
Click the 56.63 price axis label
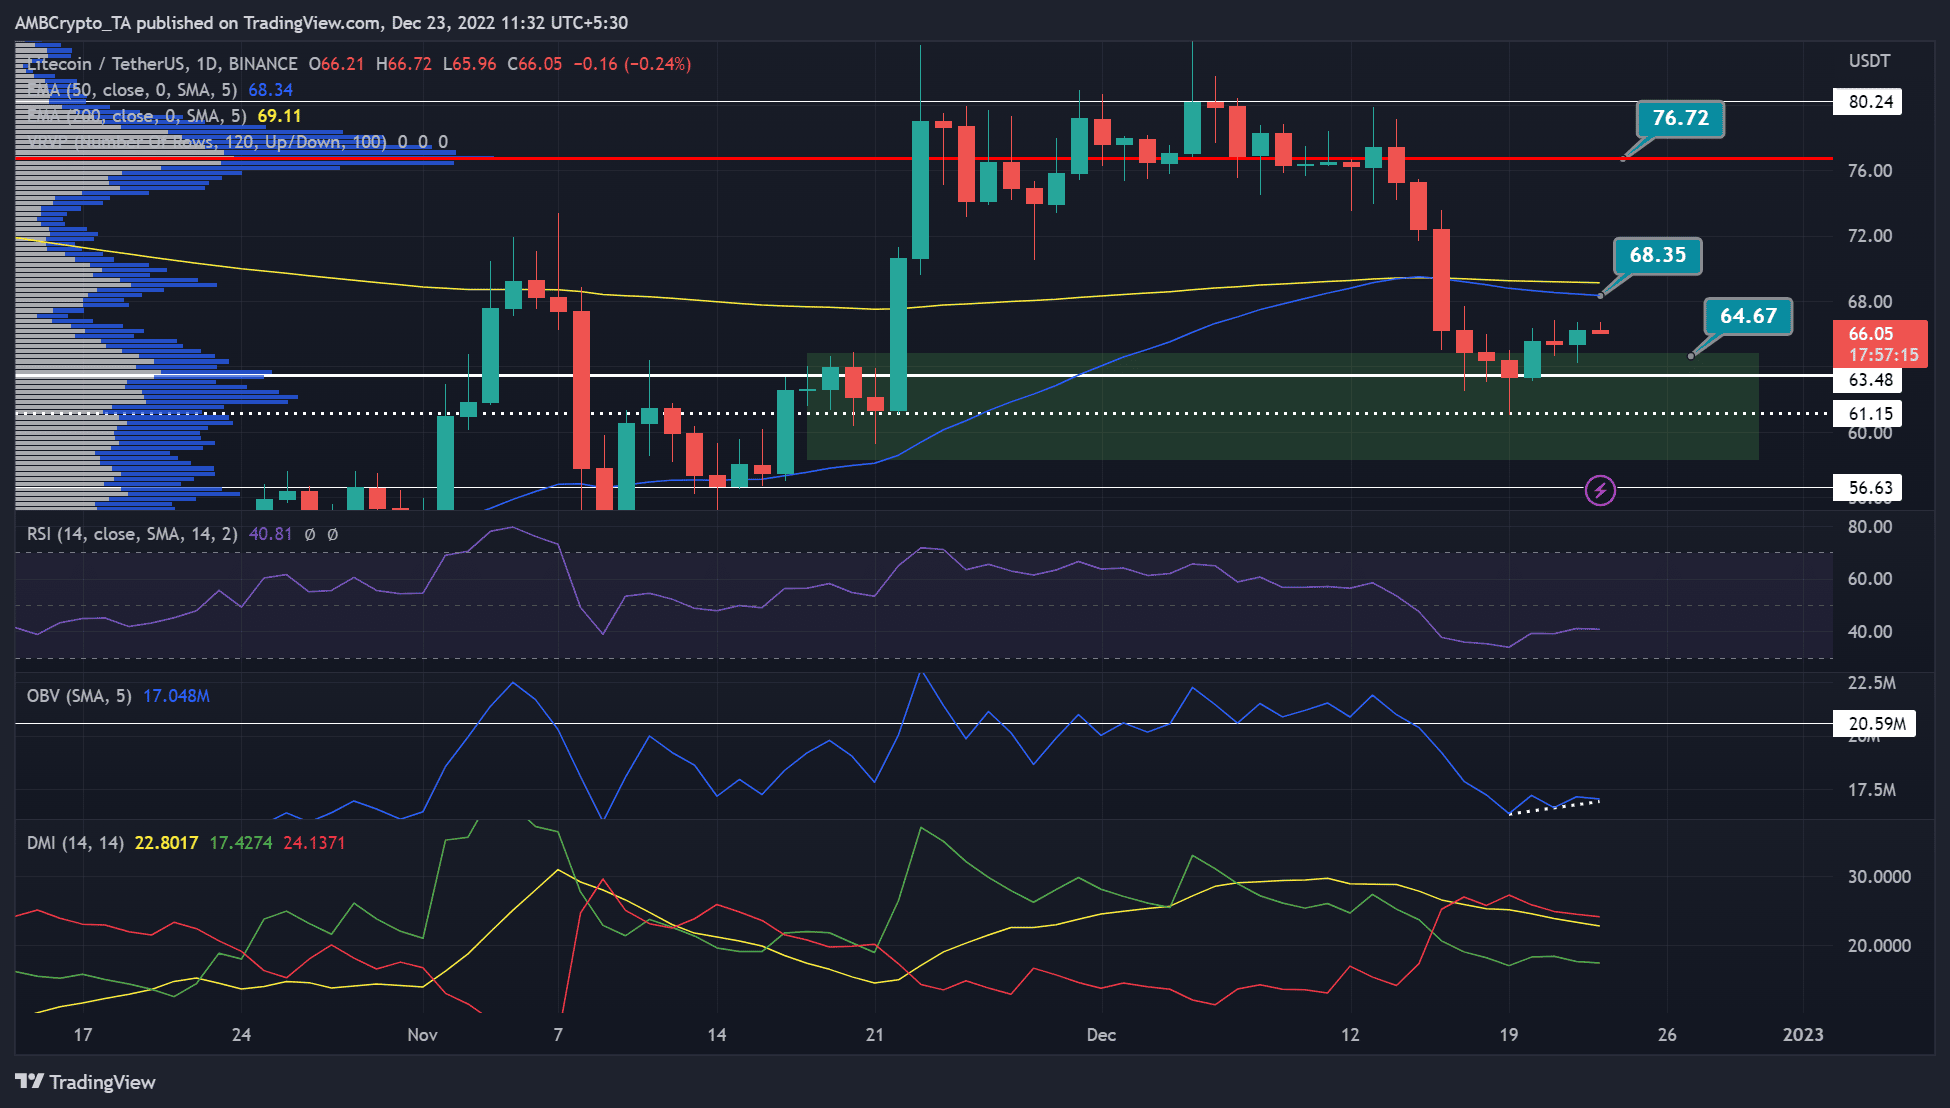pyautogui.click(x=1868, y=488)
